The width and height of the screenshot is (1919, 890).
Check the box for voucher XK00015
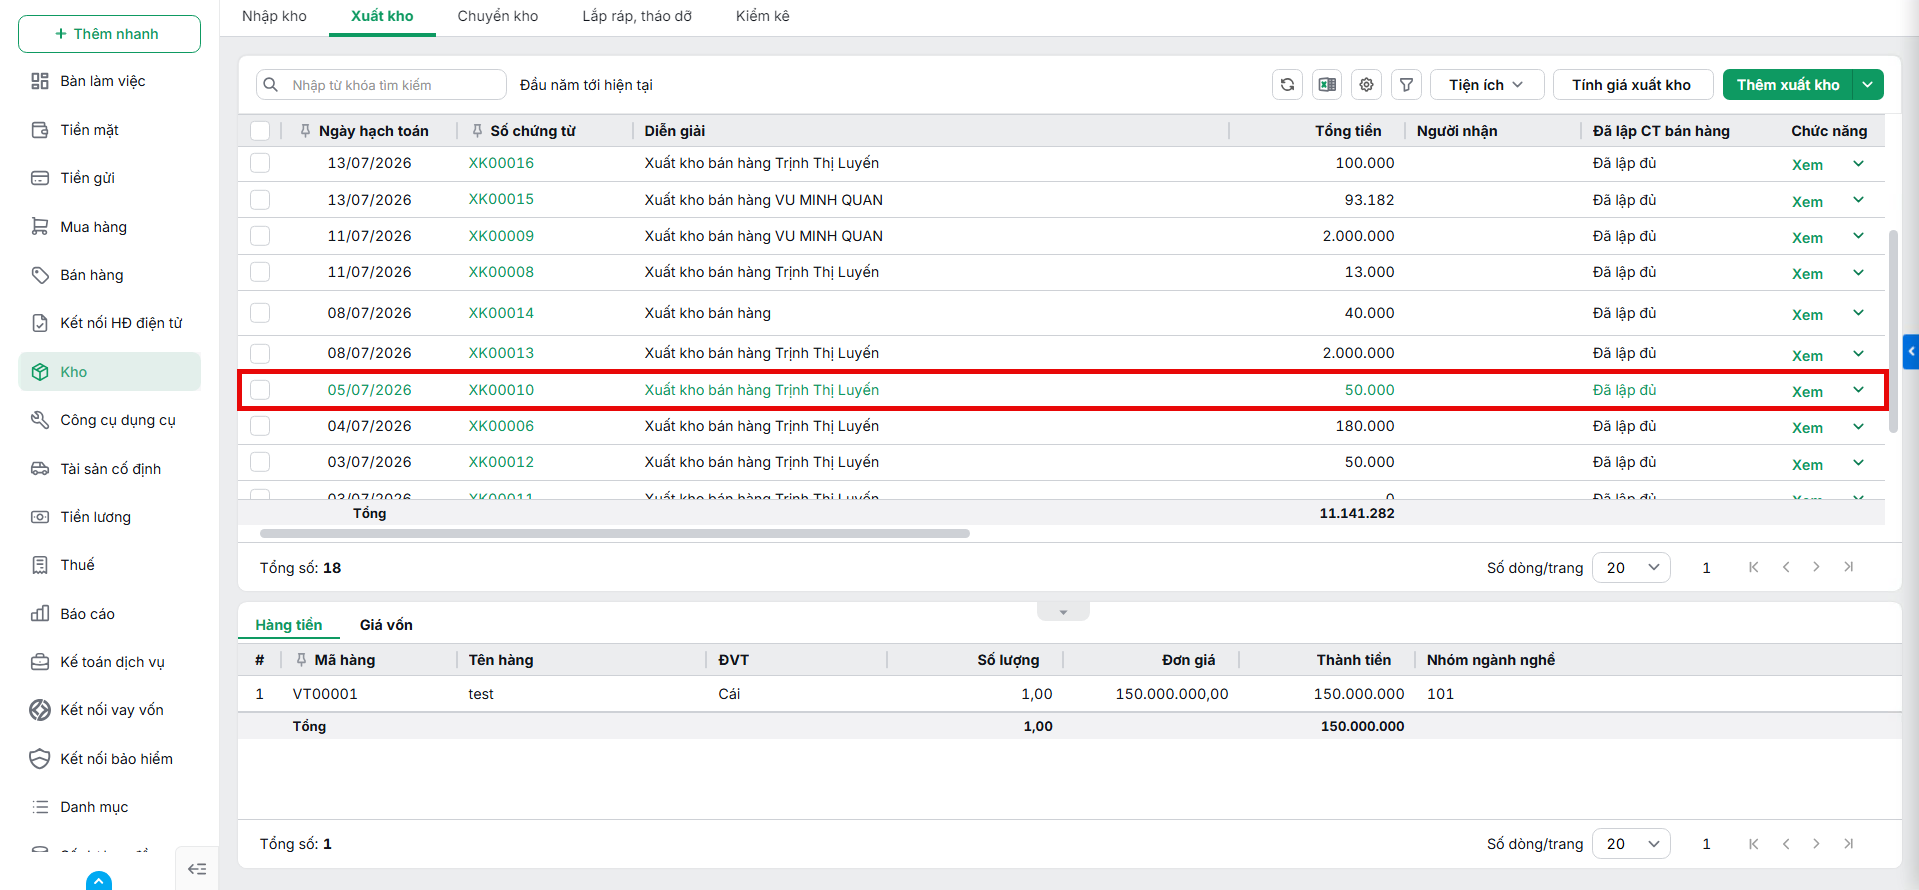(260, 200)
